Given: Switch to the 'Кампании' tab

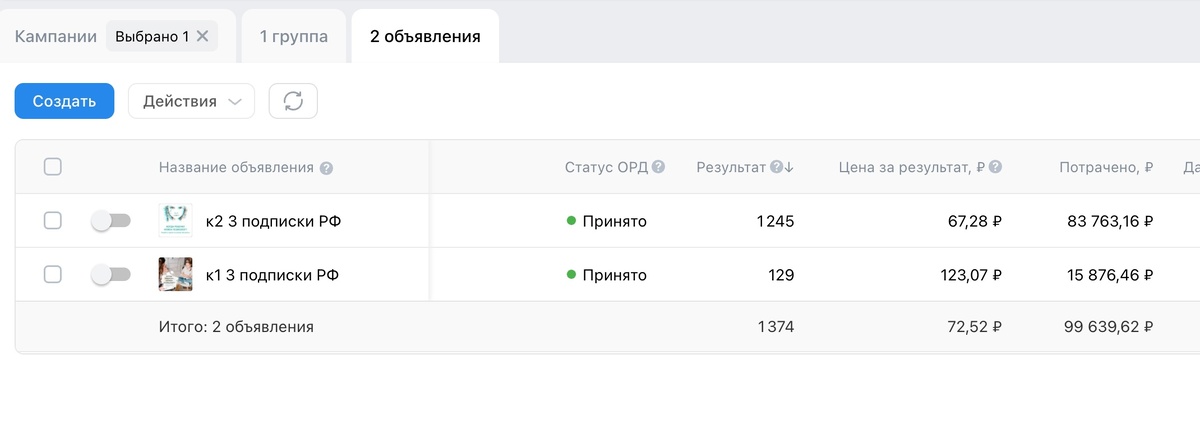Looking at the screenshot, I should tap(55, 37).
